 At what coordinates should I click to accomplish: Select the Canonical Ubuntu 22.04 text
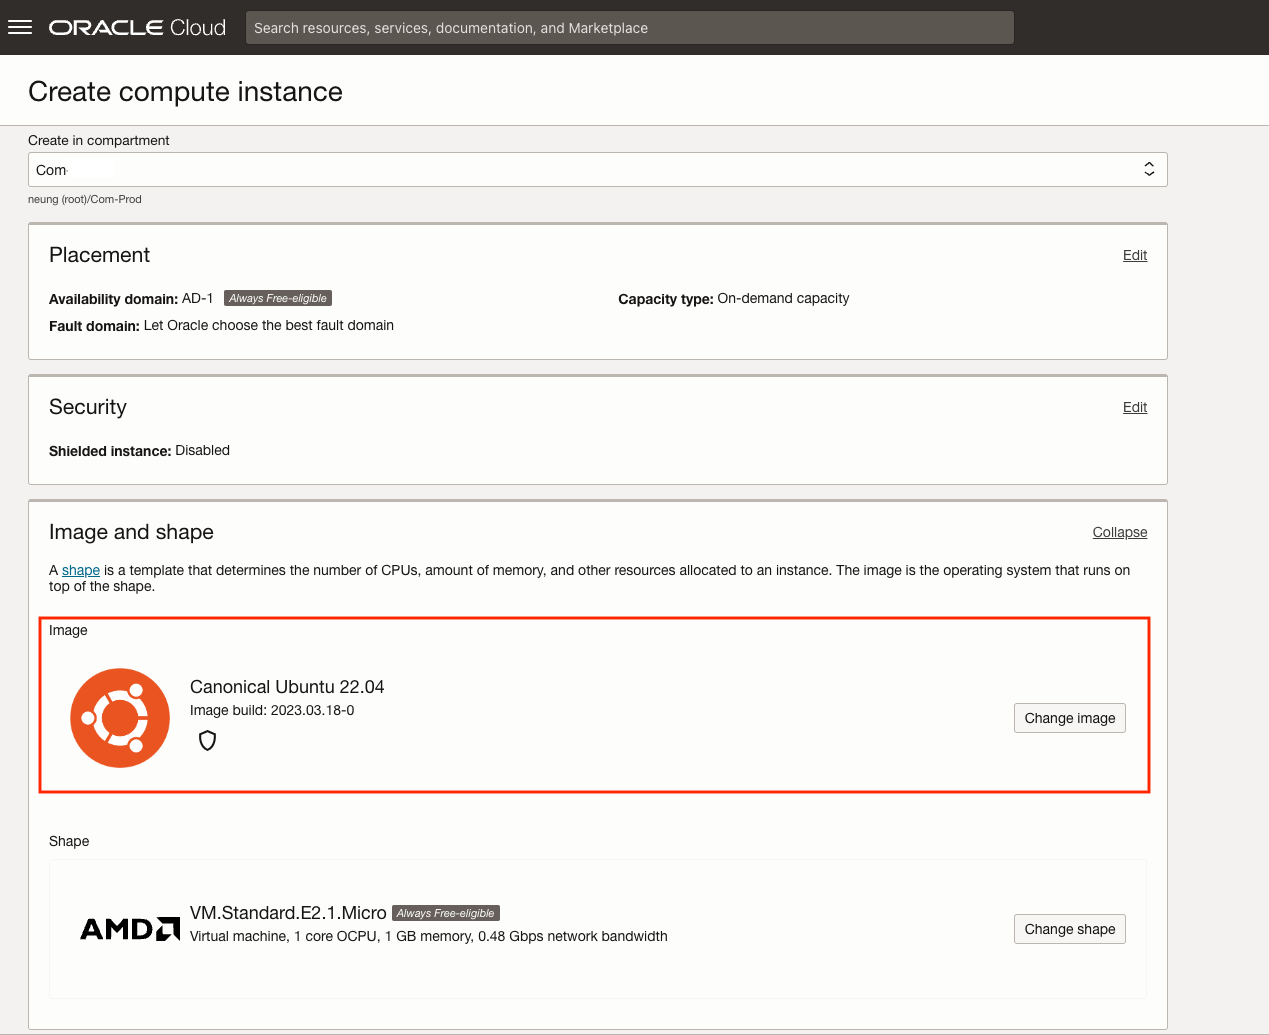287,687
